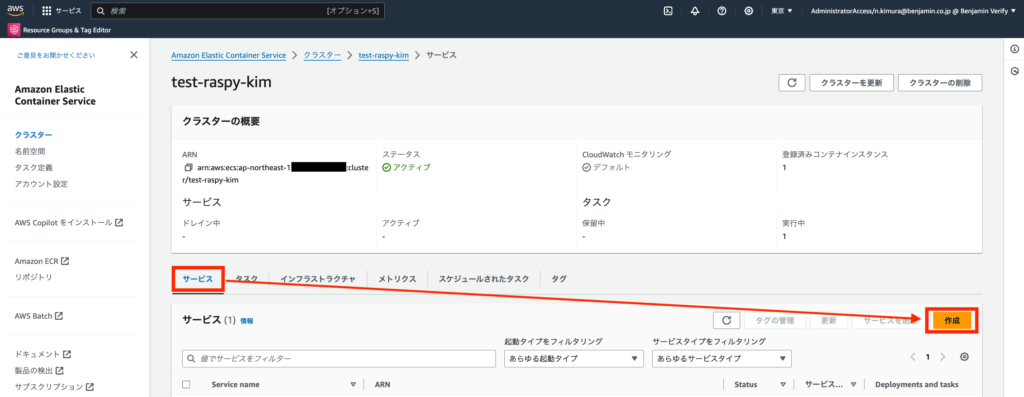
Task: Close the left navigation panel
Action: click(x=134, y=55)
